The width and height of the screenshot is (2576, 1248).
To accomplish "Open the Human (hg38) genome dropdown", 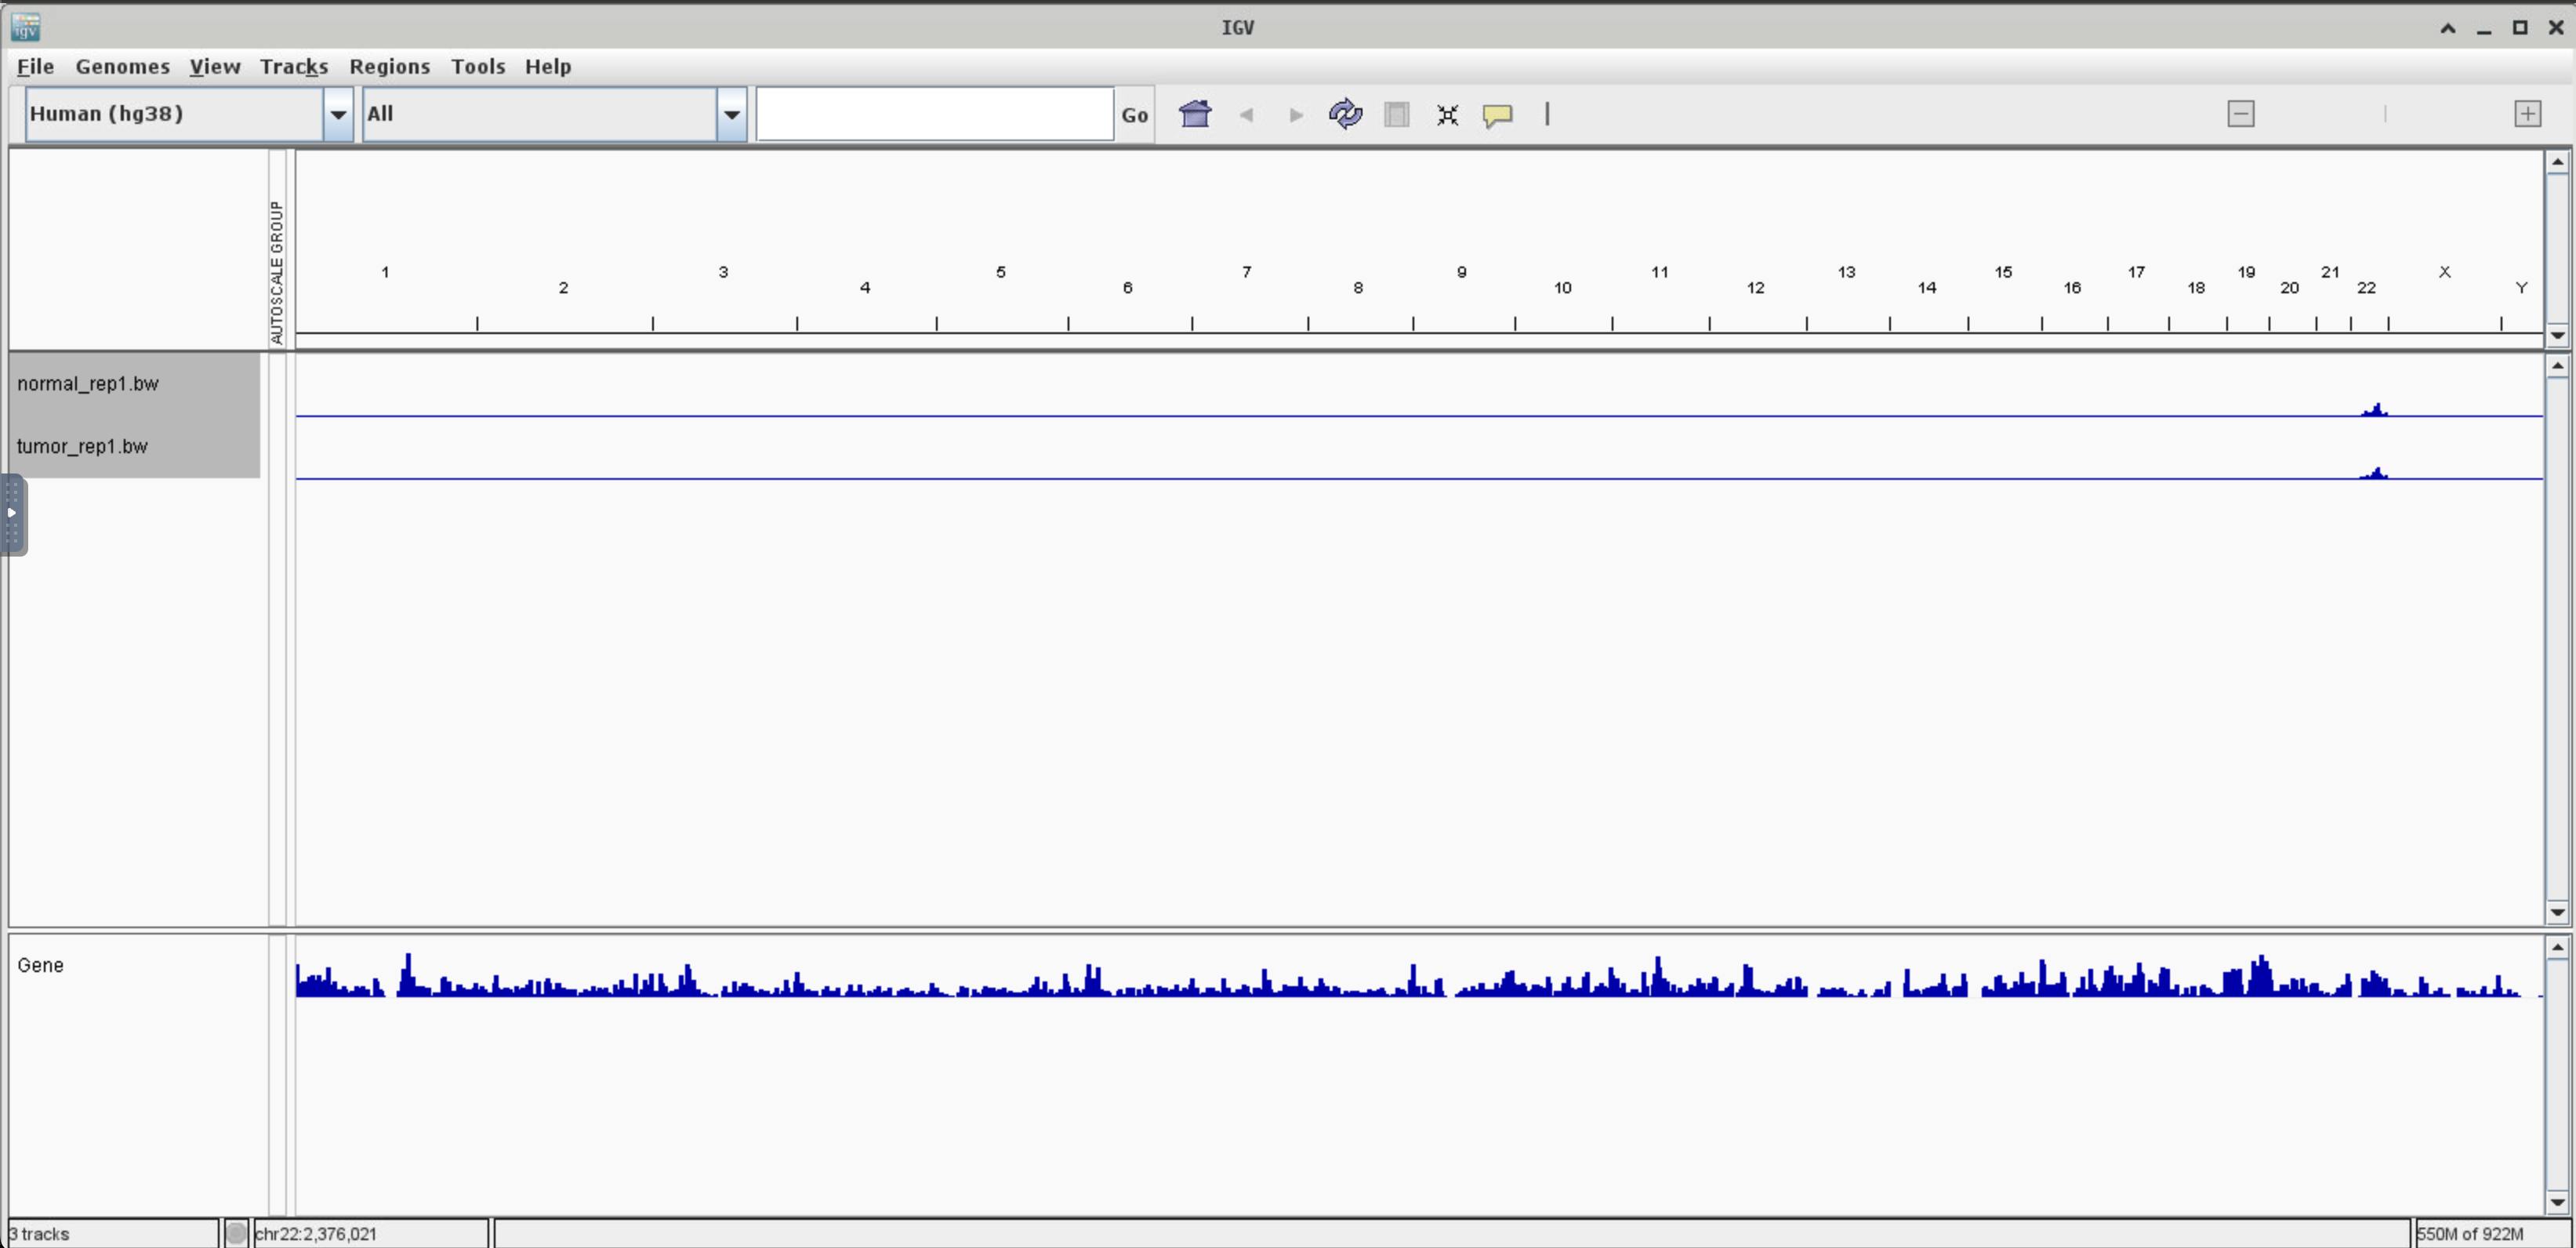I will (338, 114).
